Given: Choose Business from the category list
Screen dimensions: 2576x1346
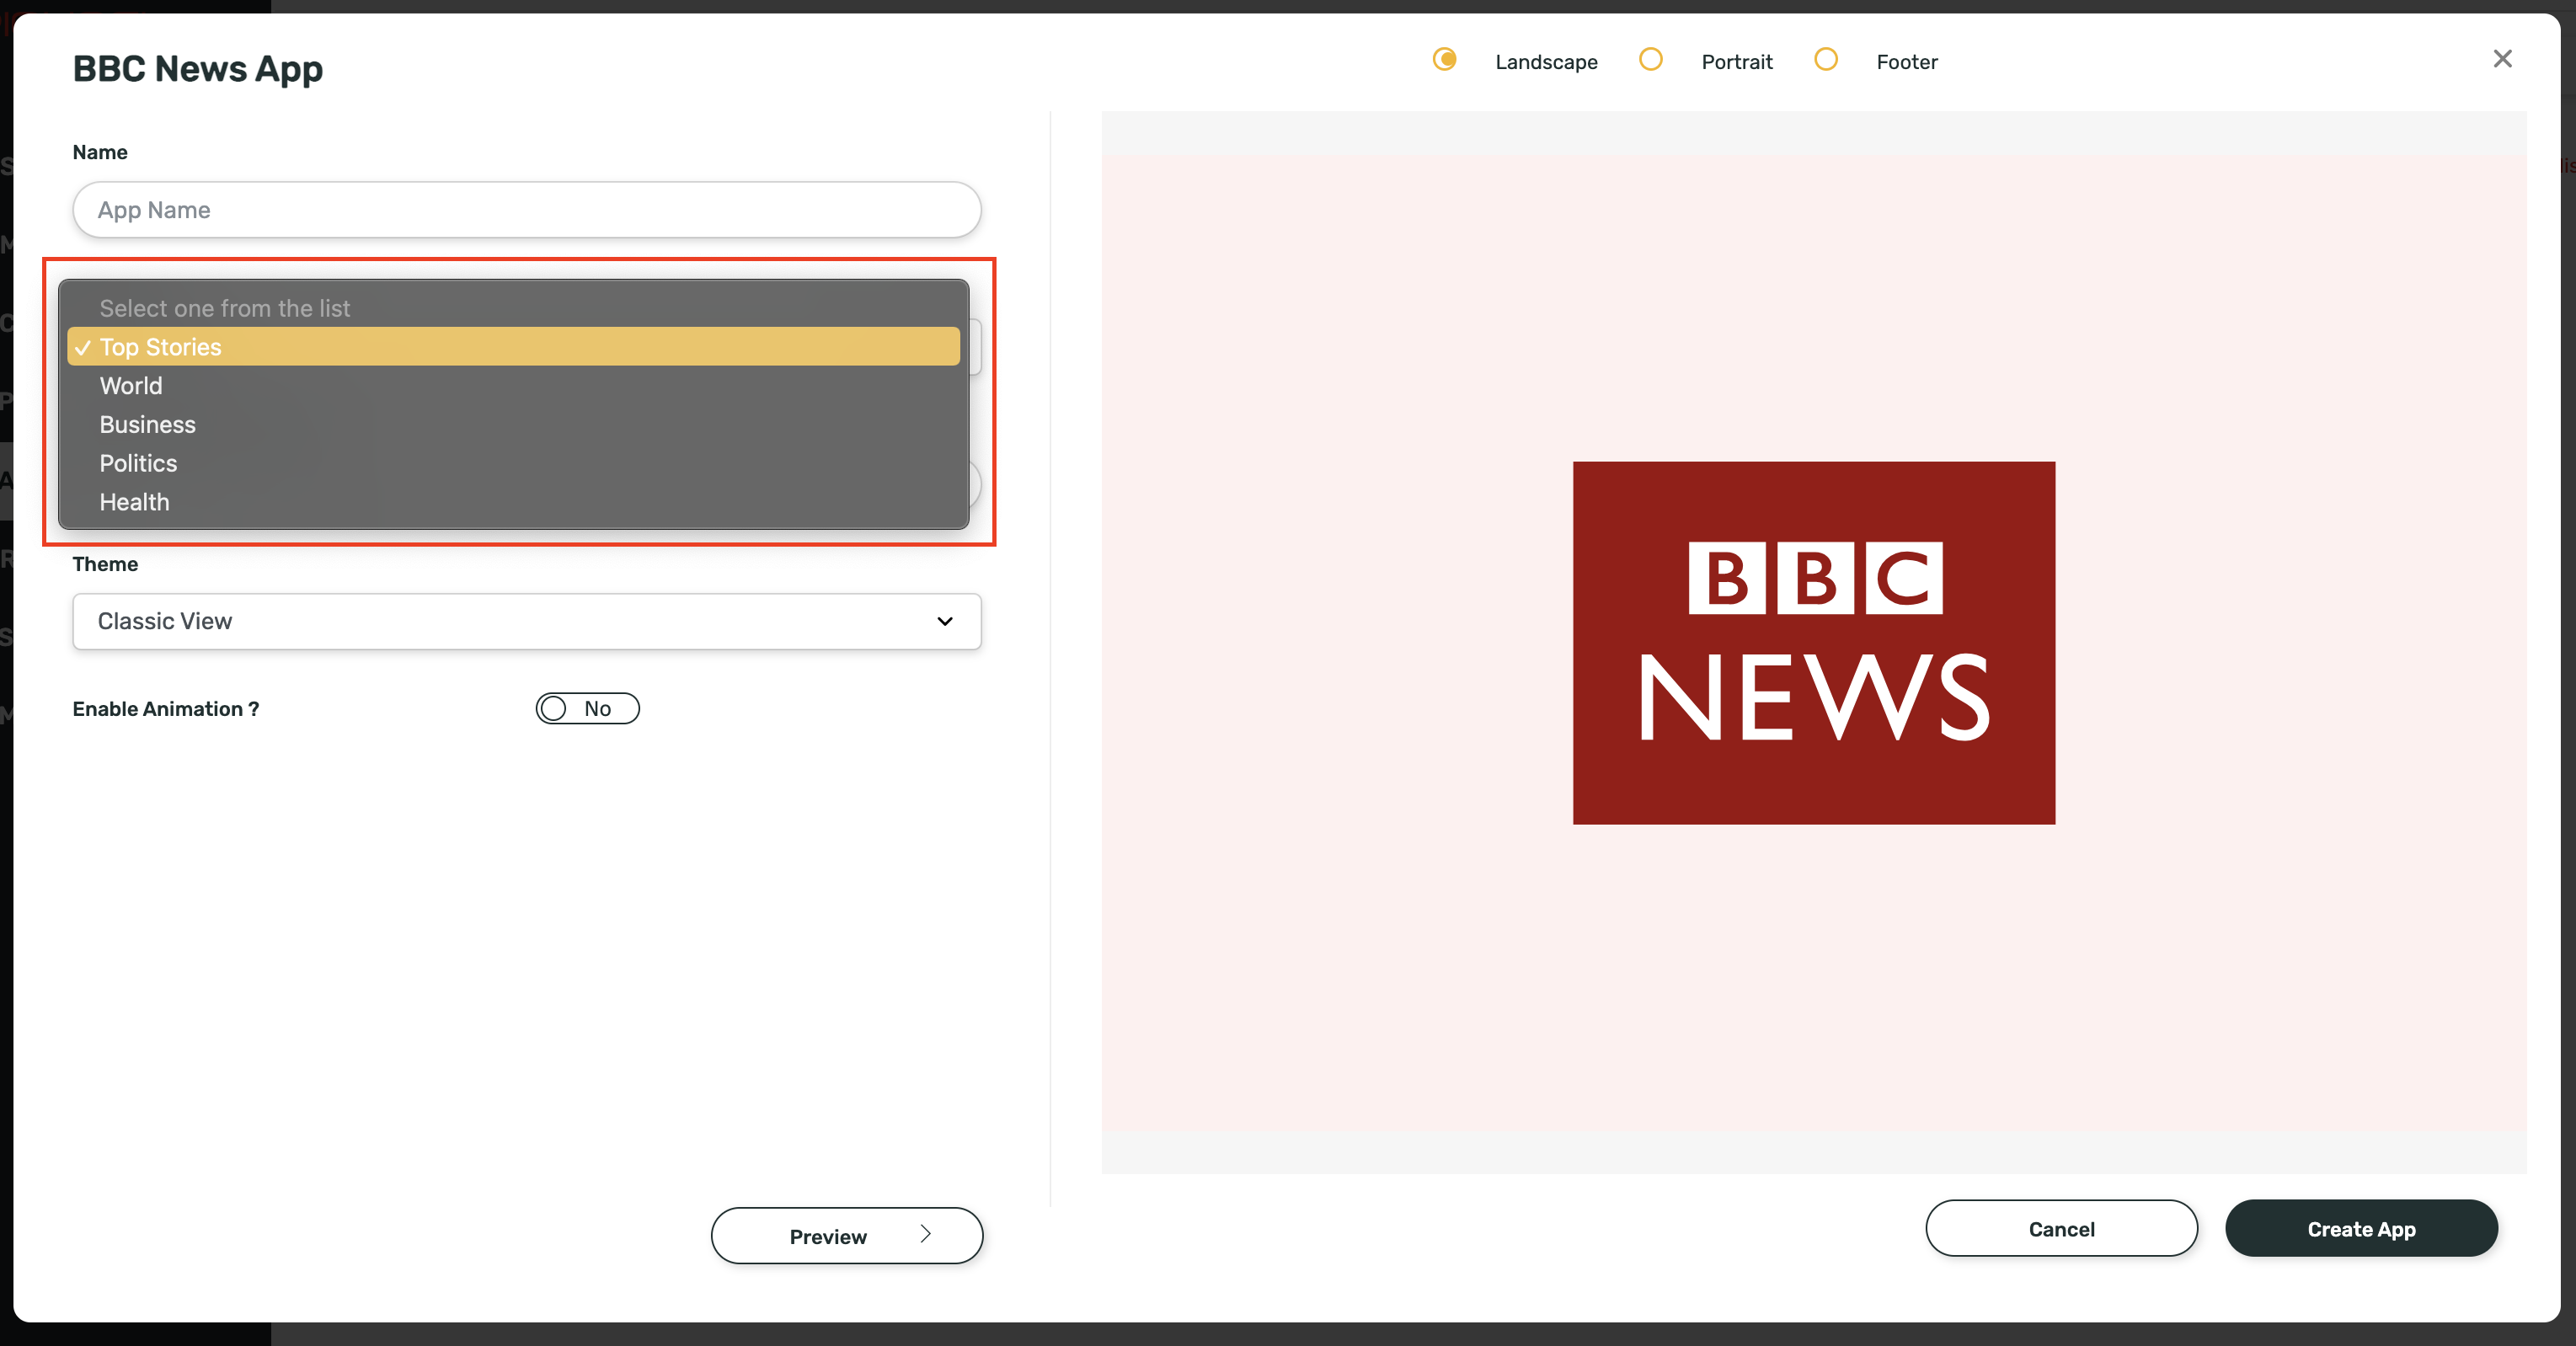Looking at the screenshot, I should click(513, 425).
